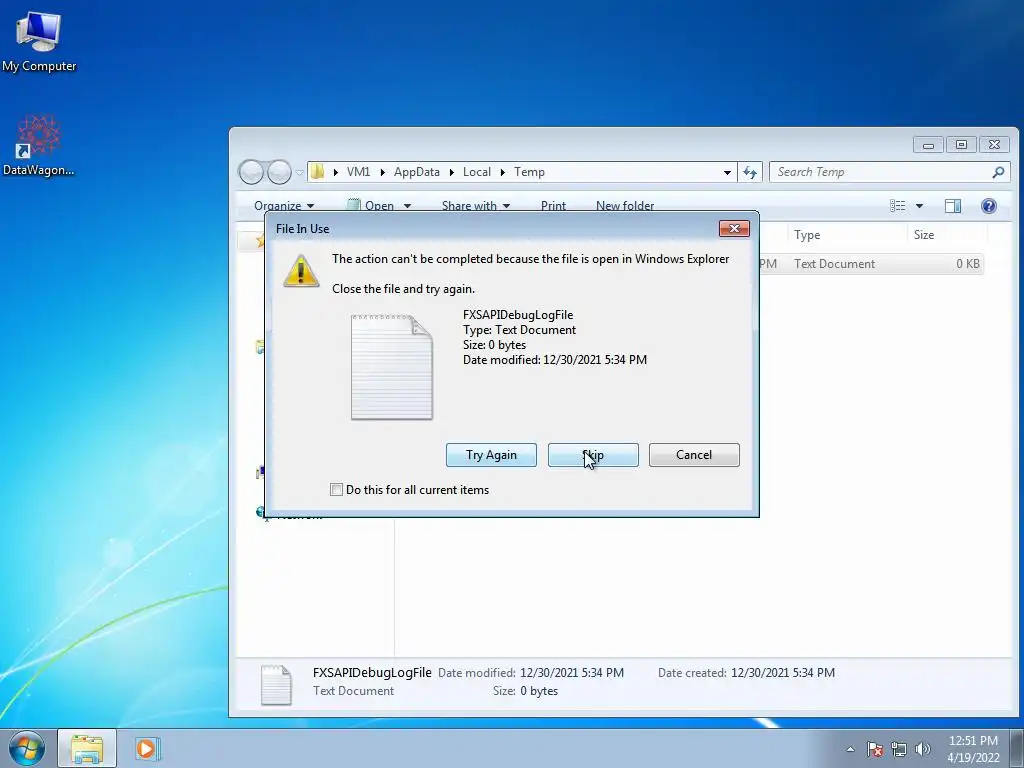Click Print in Explorer toolbar

553,206
